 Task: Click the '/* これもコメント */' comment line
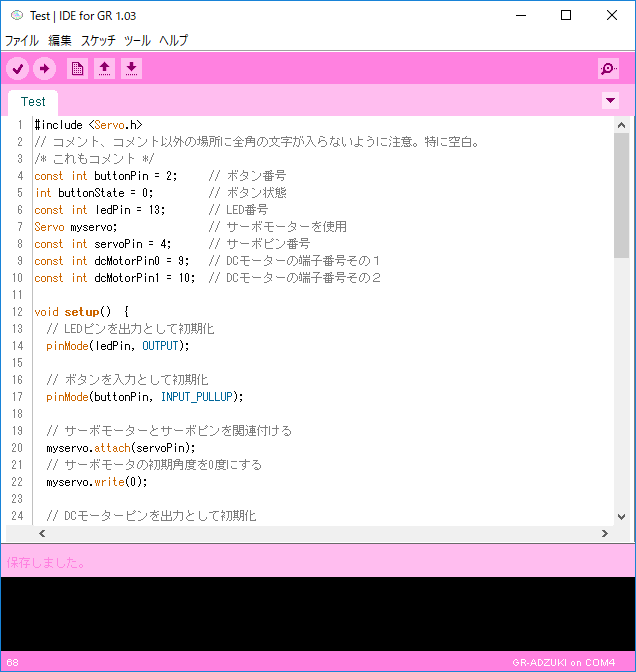[94, 159]
